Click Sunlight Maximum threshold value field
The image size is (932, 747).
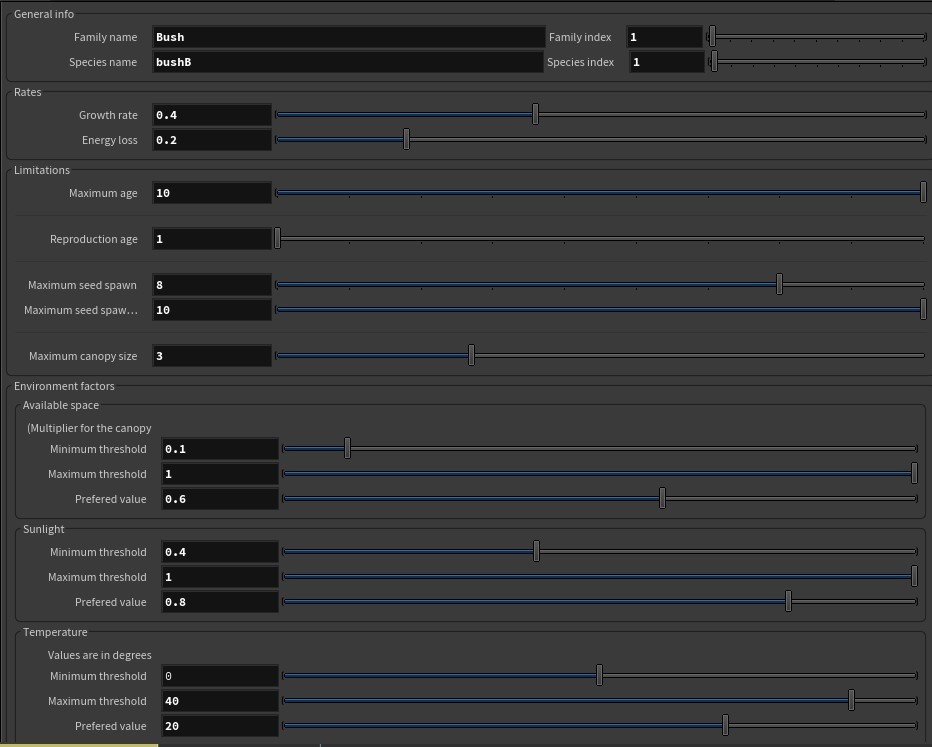click(220, 576)
